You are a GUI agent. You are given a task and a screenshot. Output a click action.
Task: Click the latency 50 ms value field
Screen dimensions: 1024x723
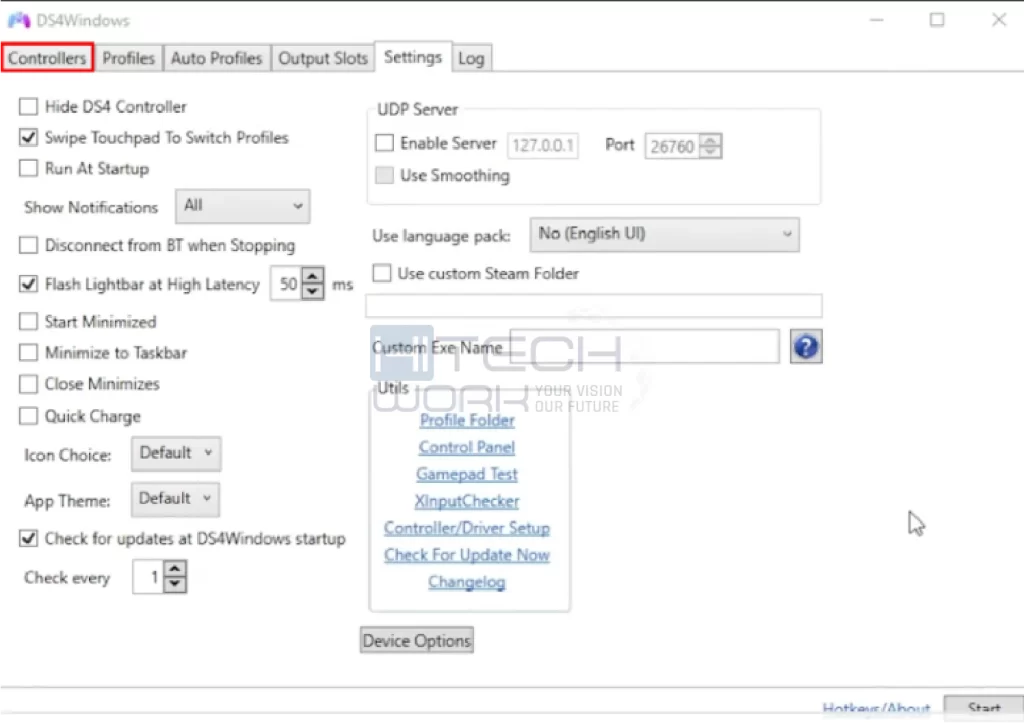(x=287, y=283)
